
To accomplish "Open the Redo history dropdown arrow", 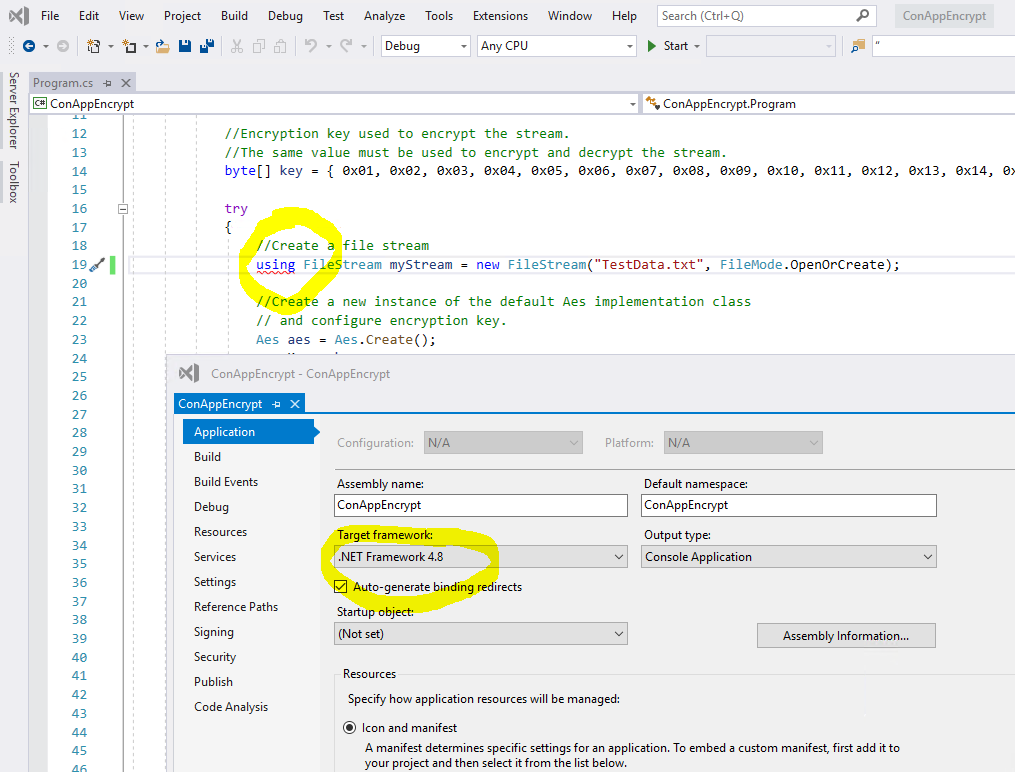I will pos(364,46).
